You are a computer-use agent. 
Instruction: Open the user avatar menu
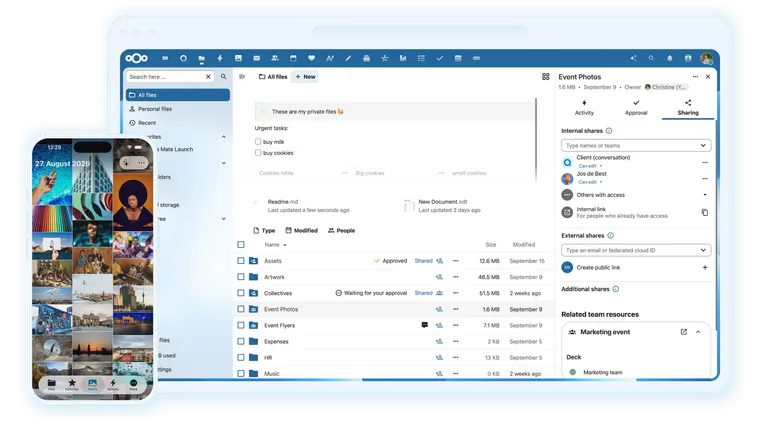pyautogui.click(x=707, y=58)
